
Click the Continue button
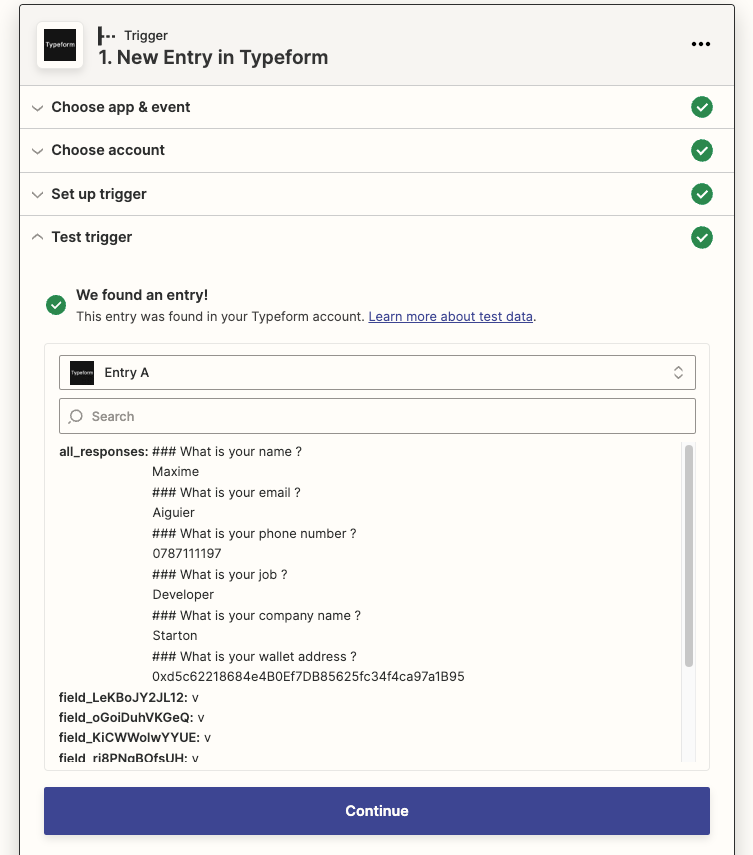point(377,811)
